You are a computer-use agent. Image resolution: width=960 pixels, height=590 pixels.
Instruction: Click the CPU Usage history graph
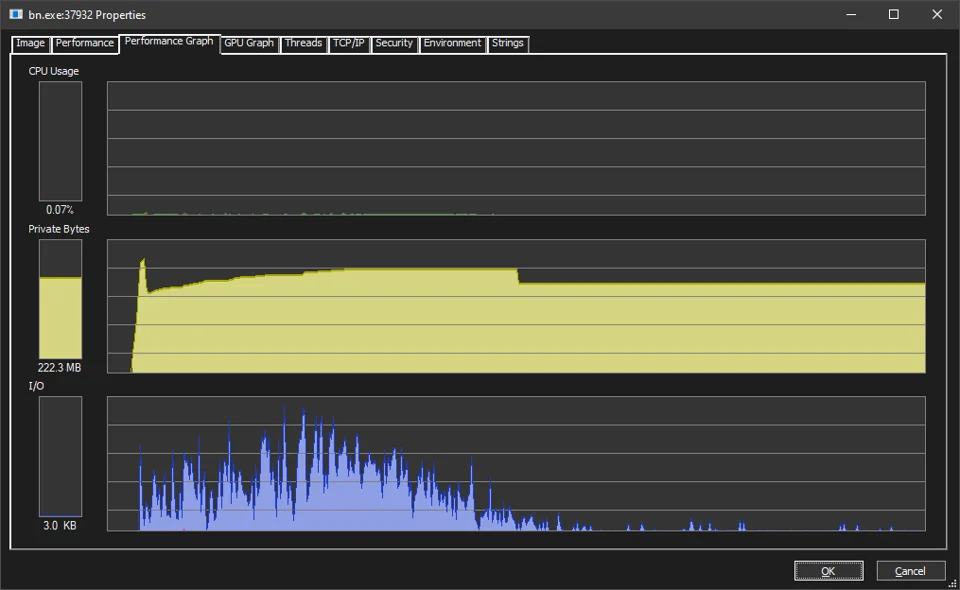tap(516, 148)
